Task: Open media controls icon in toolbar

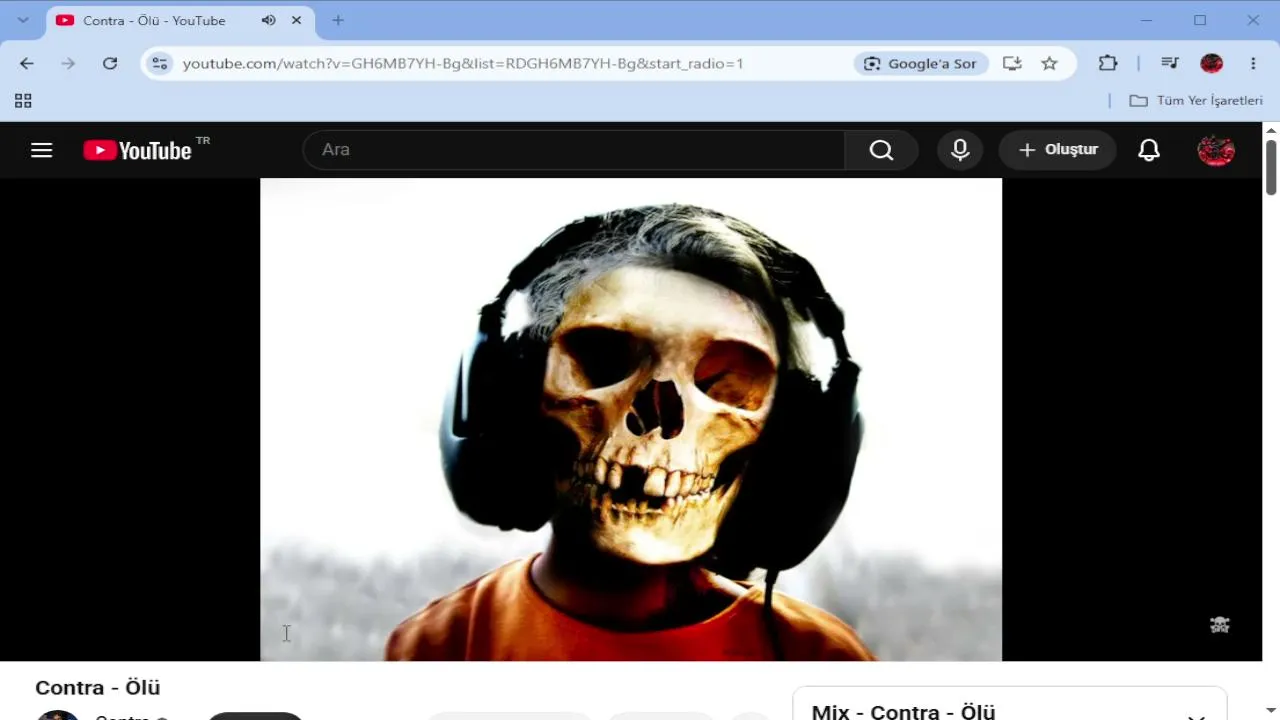Action: coord(1170,63)
